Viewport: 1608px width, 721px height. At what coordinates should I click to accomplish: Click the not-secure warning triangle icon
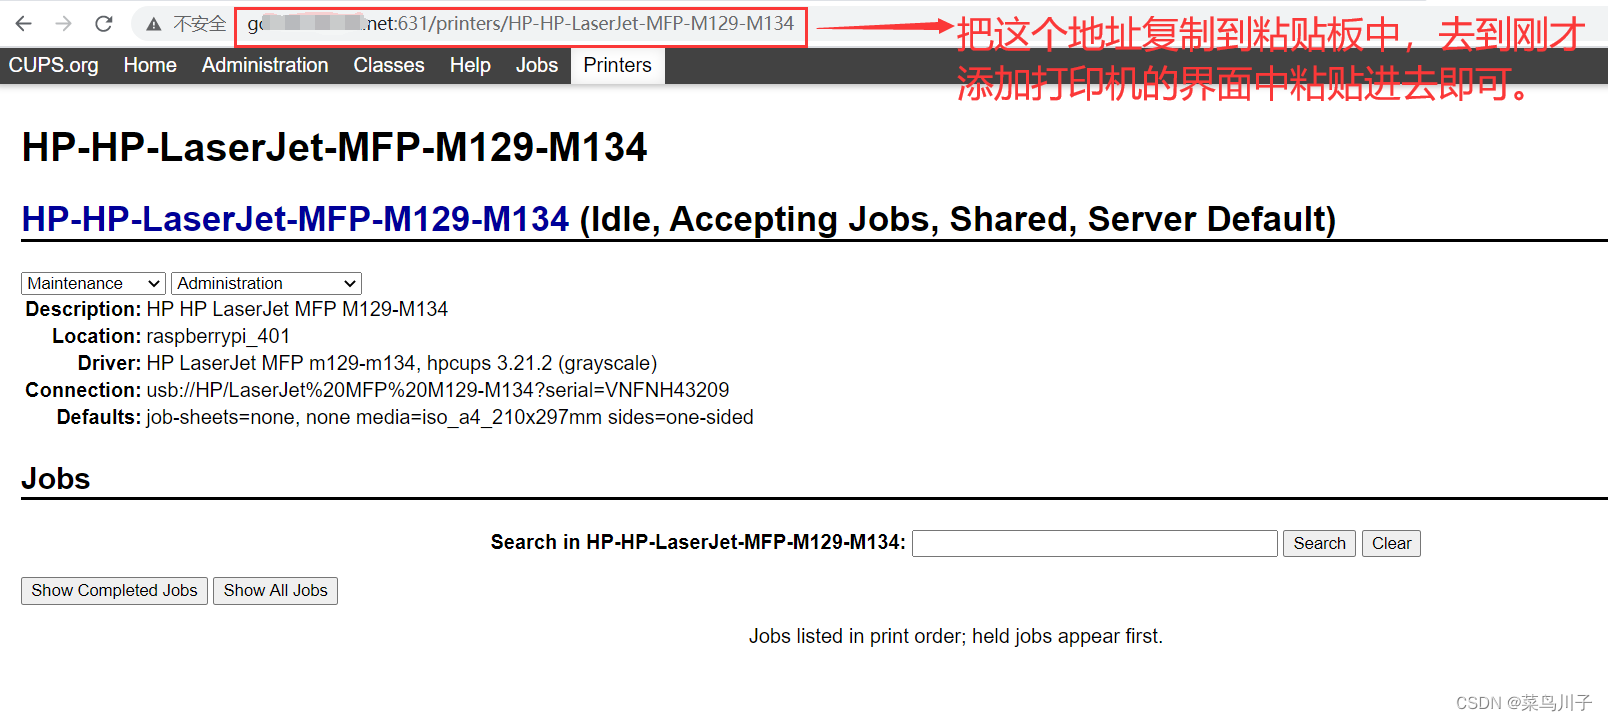[x=153, y=24]
